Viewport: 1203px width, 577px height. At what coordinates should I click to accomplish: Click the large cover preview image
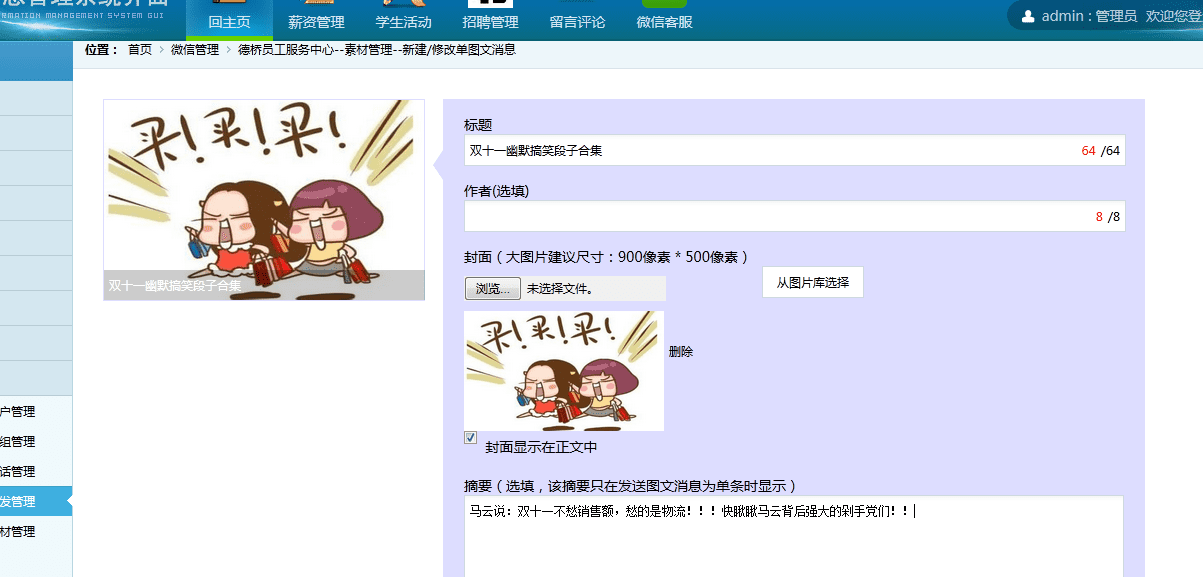264,199
